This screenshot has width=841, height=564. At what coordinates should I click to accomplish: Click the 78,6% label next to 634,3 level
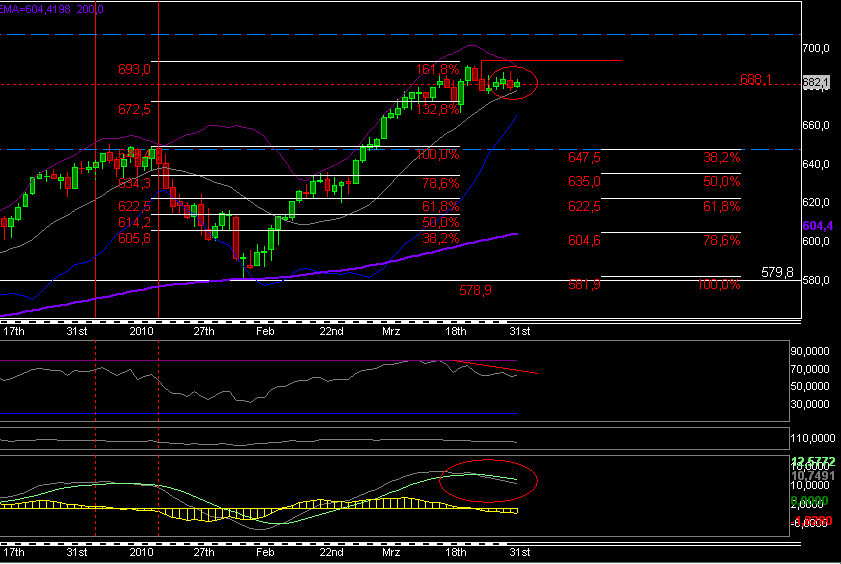(440, 183)
